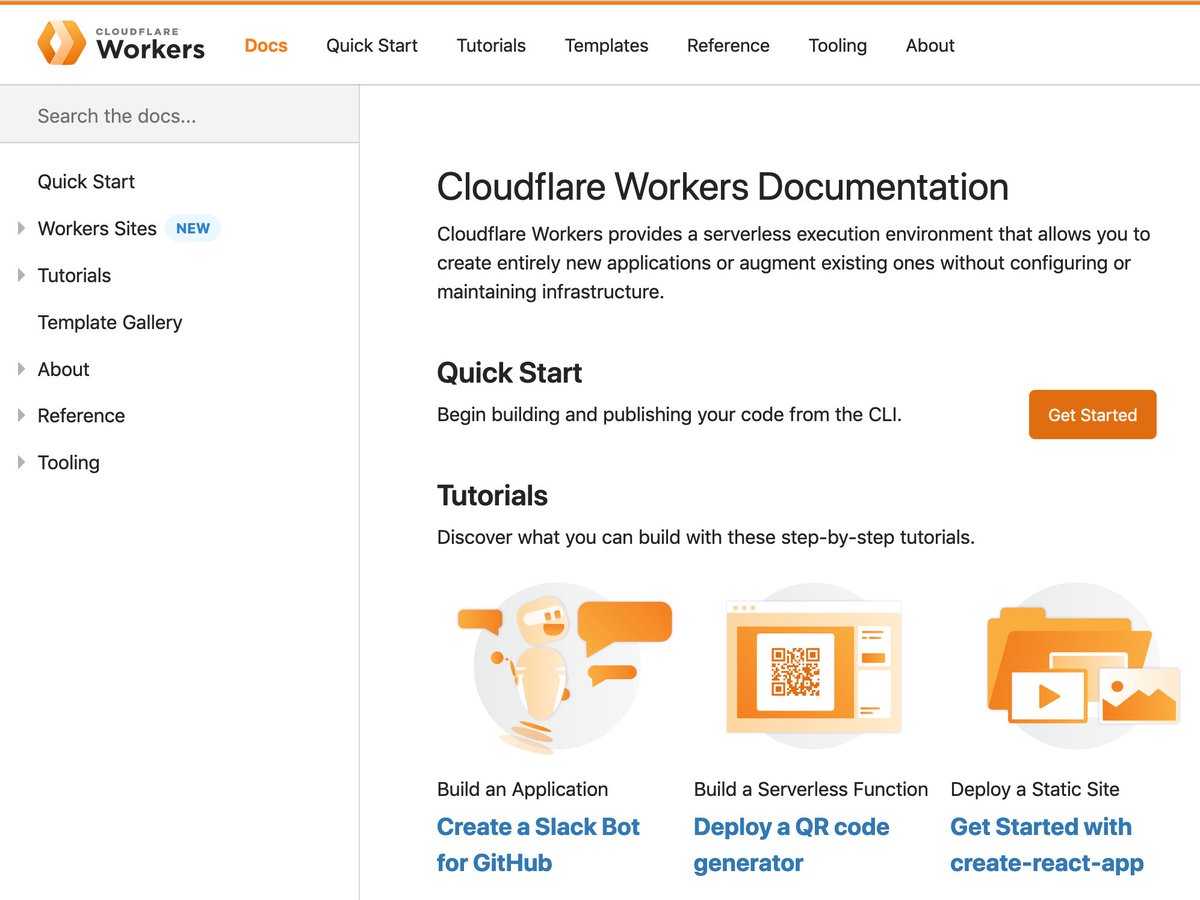Open Tutorials in top navigation
This screenshot has width=1200, height=900.
491,45
